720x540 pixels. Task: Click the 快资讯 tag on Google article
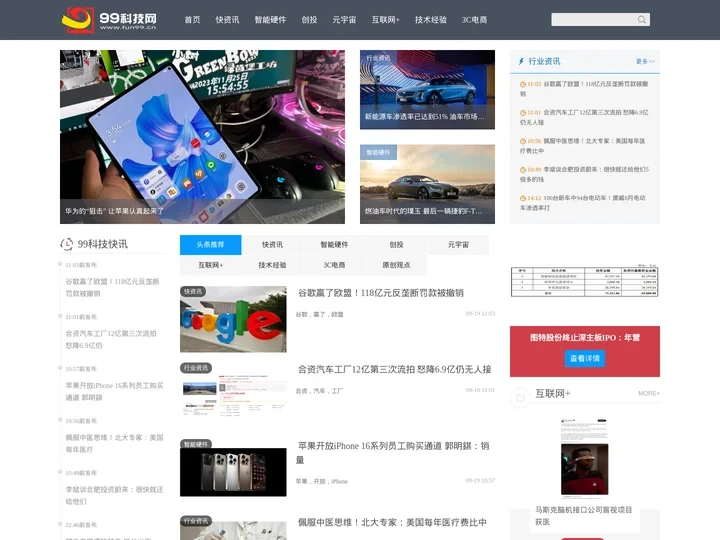pyautogui.click(x=193, y=292)
